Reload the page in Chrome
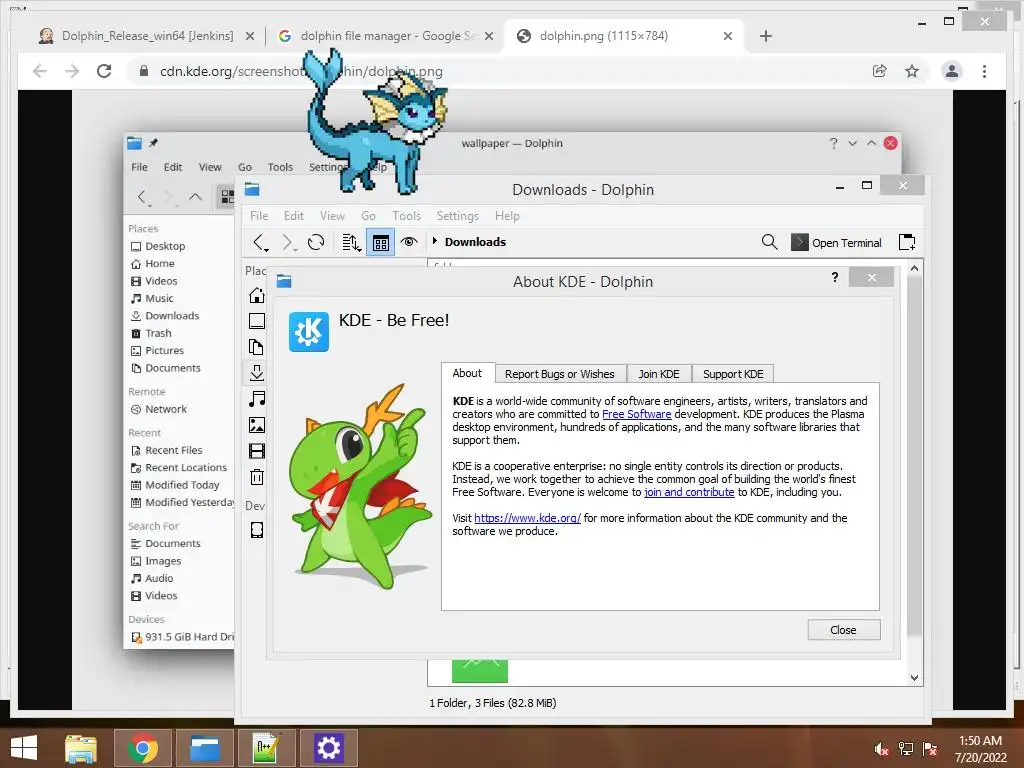 point(104,71)
